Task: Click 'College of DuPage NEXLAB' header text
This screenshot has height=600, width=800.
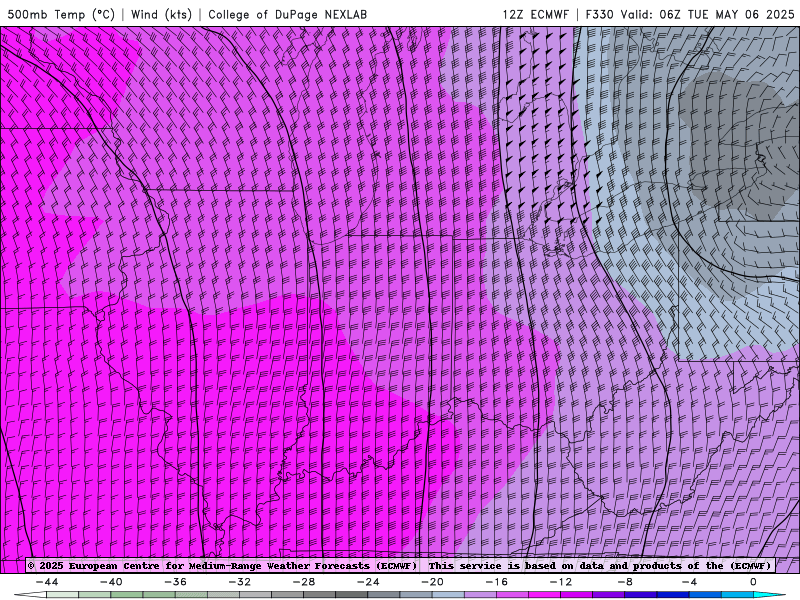Action: pos(287,14)
